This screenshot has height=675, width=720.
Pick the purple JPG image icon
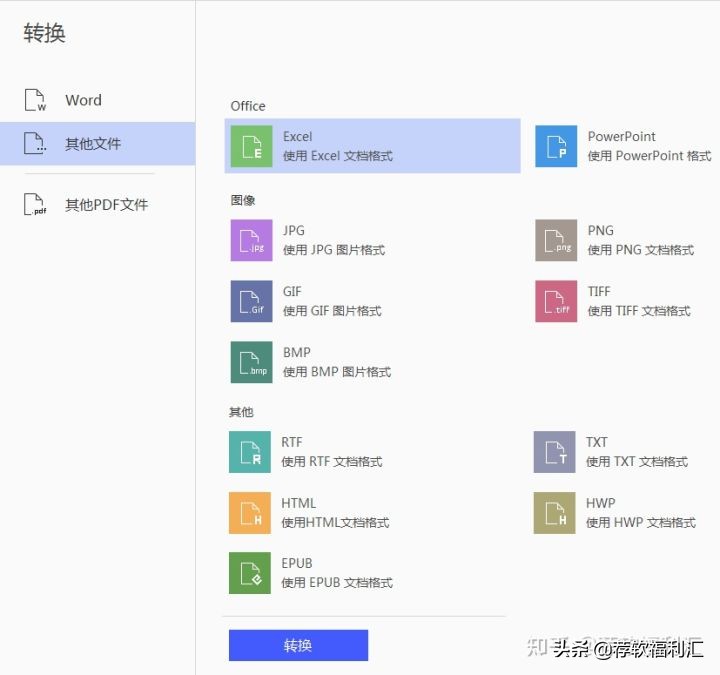pos(251,240)
